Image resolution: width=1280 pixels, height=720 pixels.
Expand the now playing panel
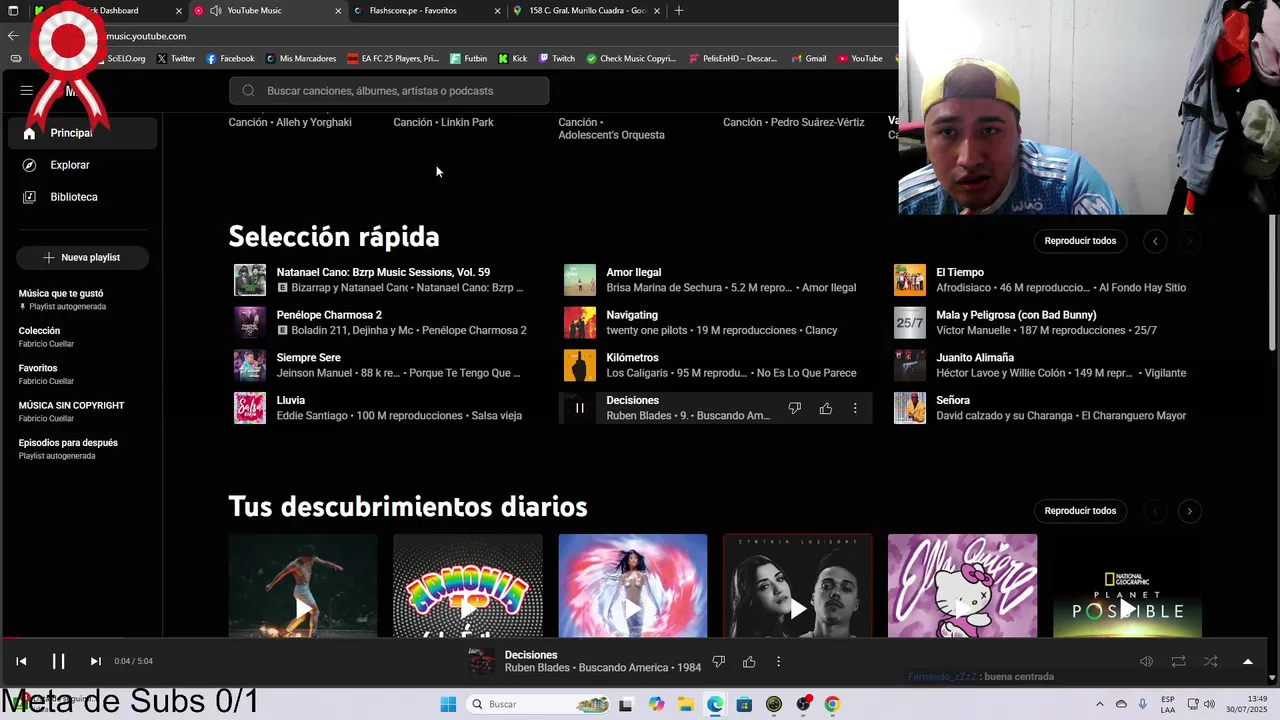pos(1247,661)
